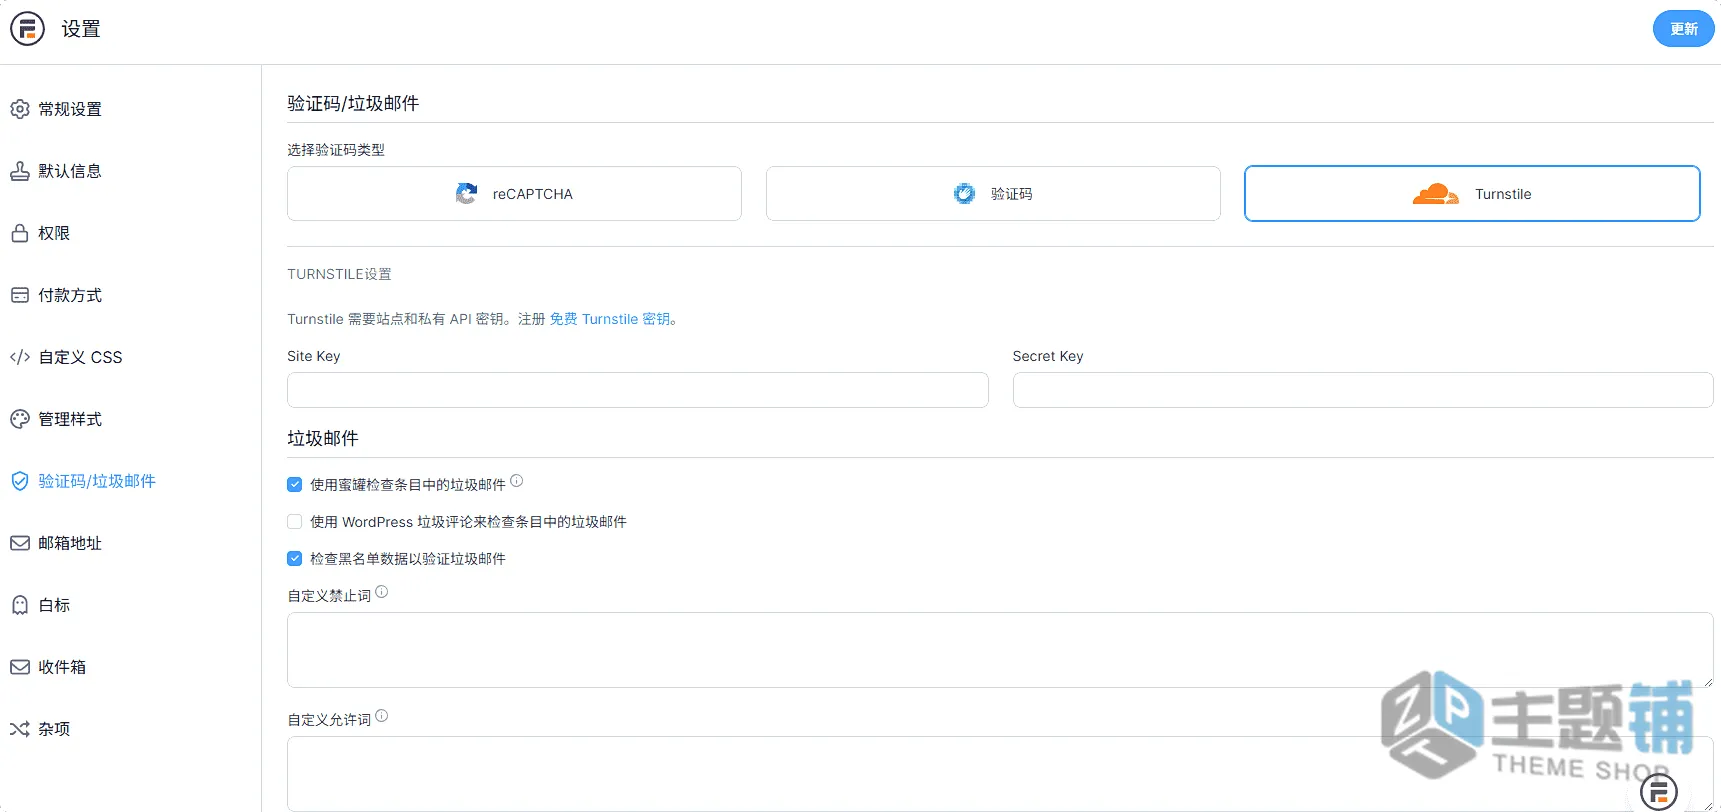Image resolution: width=1721 pixels, height=812 pixels.
Task: Select reCAPTCHA as captcha type
Action: 514,194
